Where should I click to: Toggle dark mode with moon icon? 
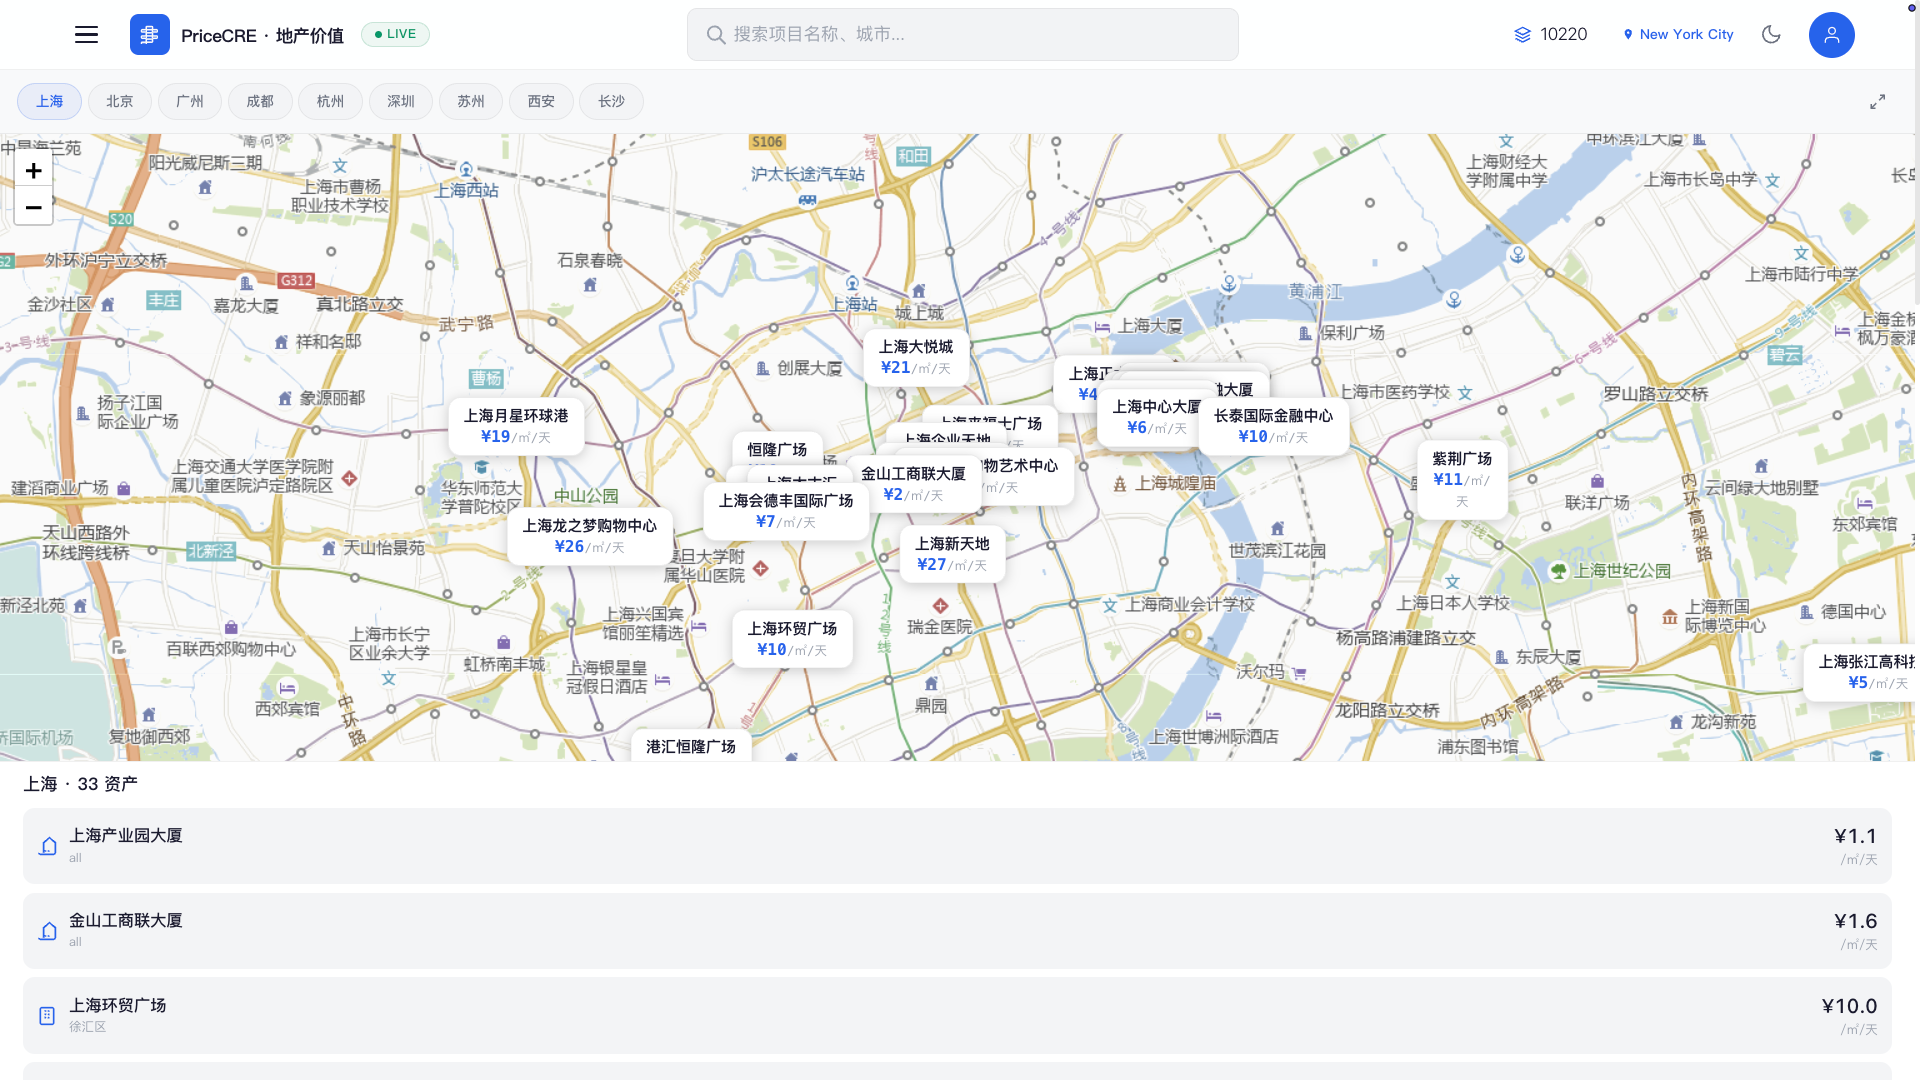(x=1771, y=35)
